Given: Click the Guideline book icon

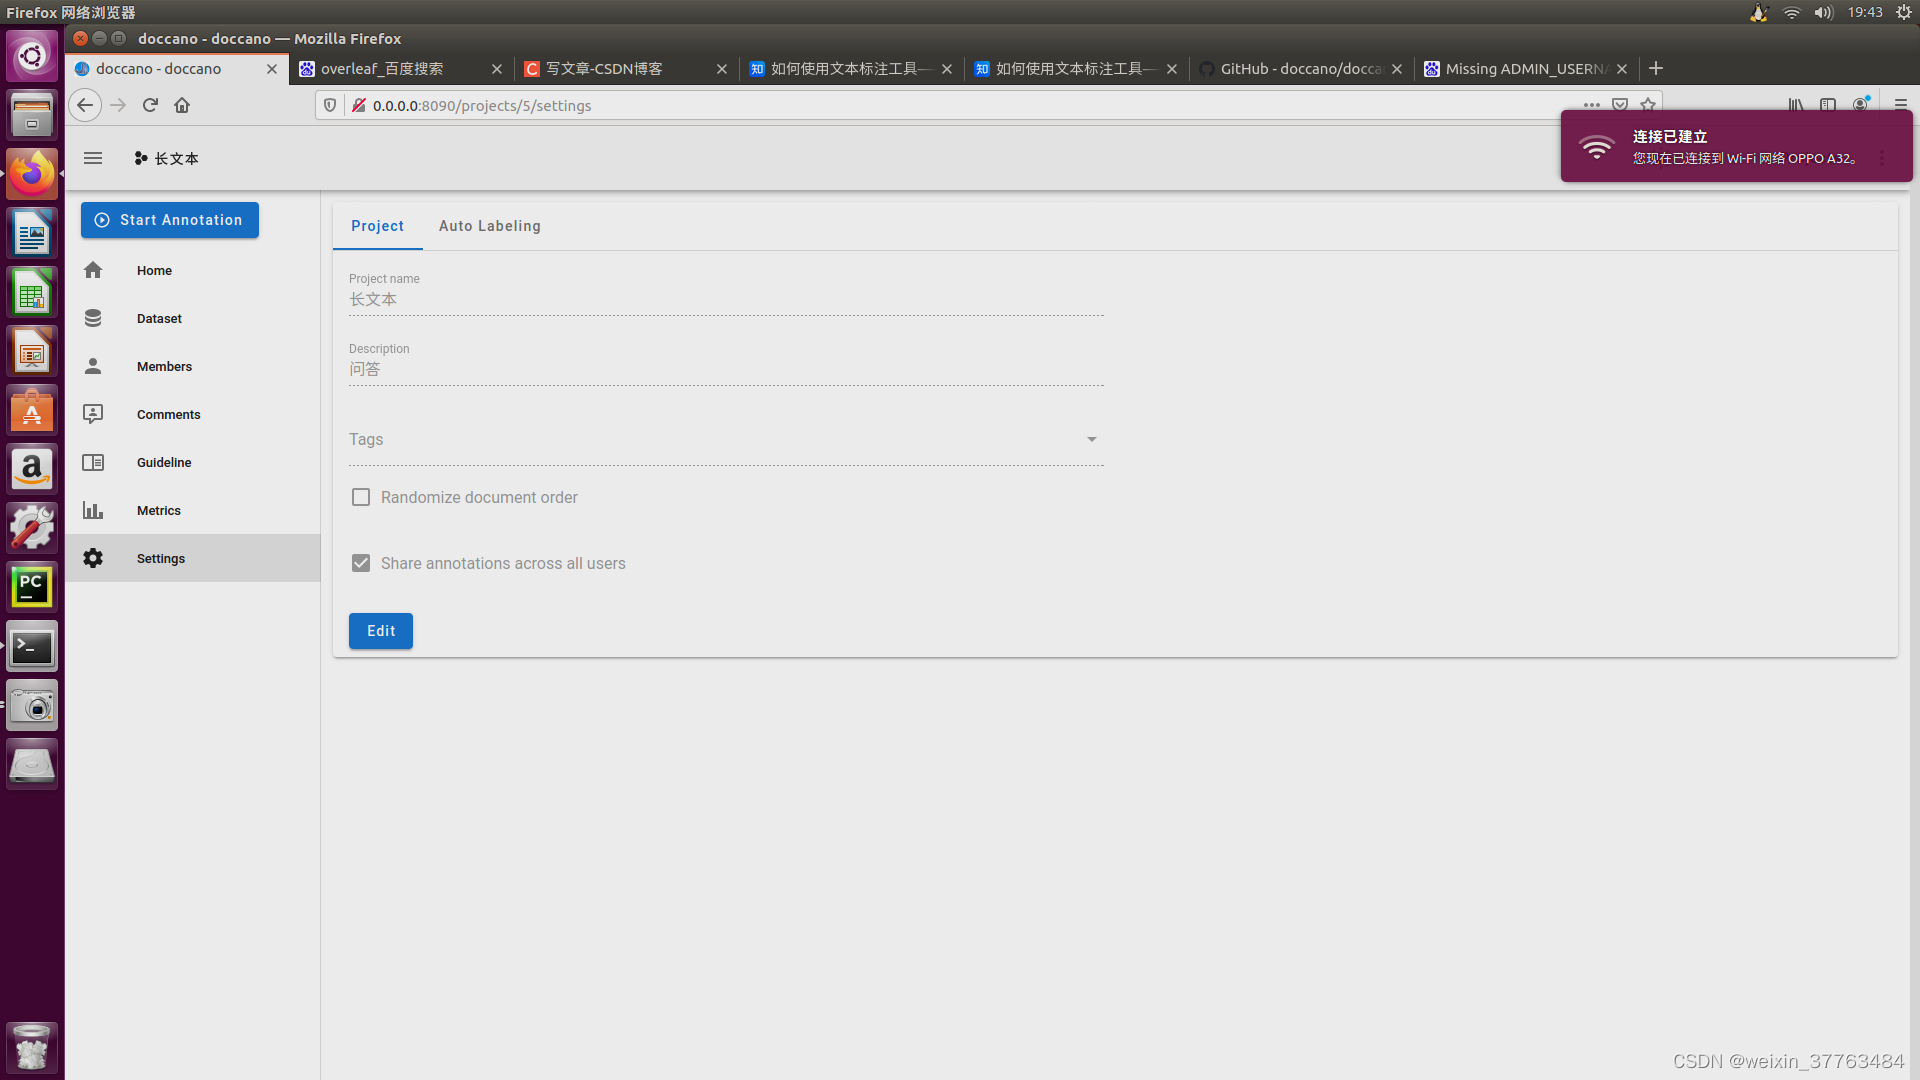Looking at the screenshot, I should (93, 462).
